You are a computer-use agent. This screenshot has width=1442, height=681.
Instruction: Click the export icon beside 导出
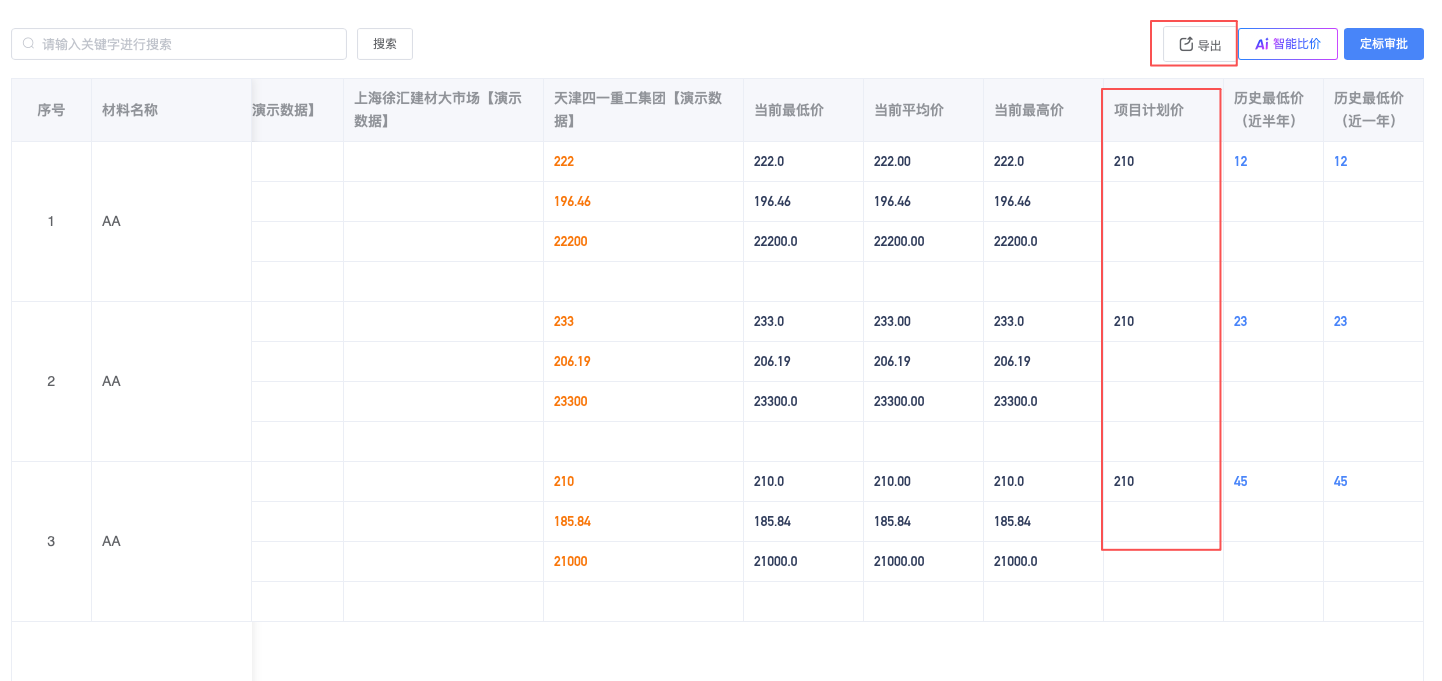(x=1186, y=44)
